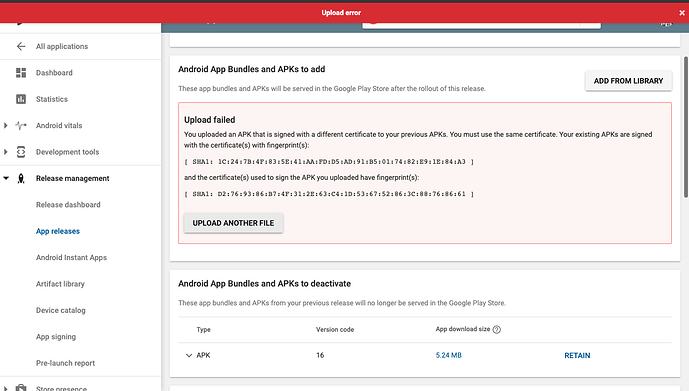Click the back arrow beside All applications
This screenshot has height=391, width=689.
(21, 46)
